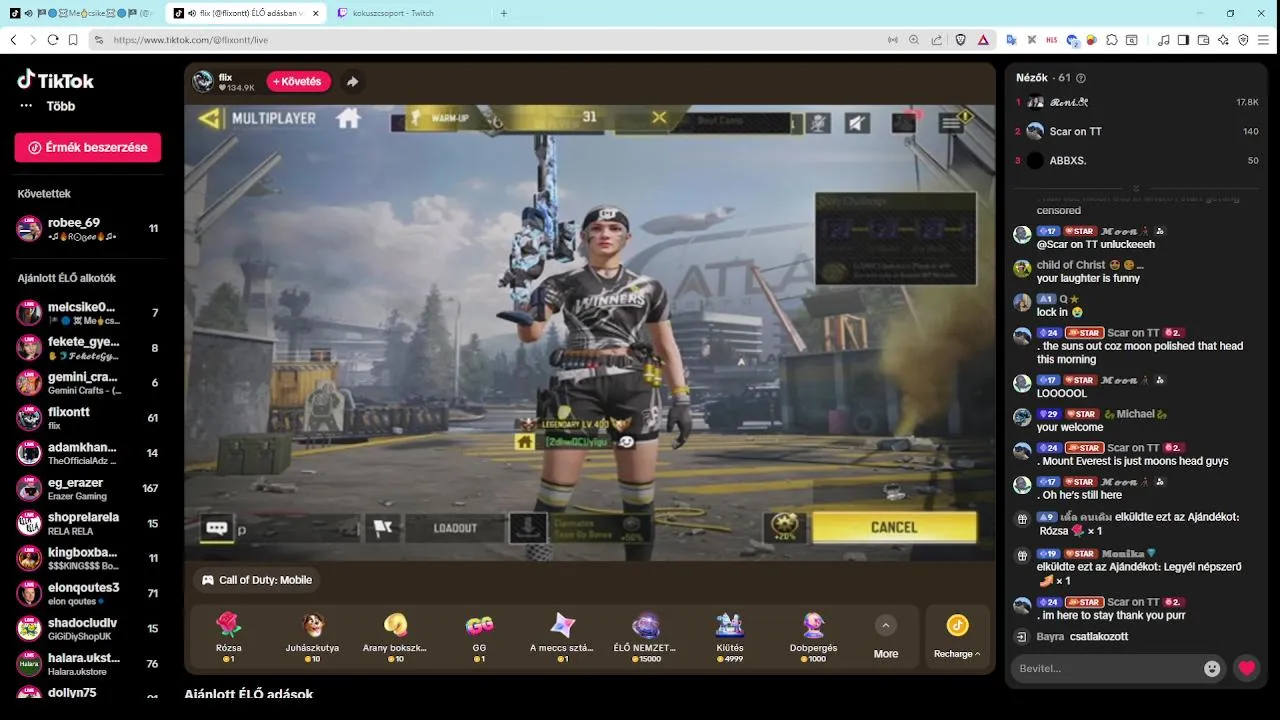Select top viewer Scar on TT

[1137, 131]
